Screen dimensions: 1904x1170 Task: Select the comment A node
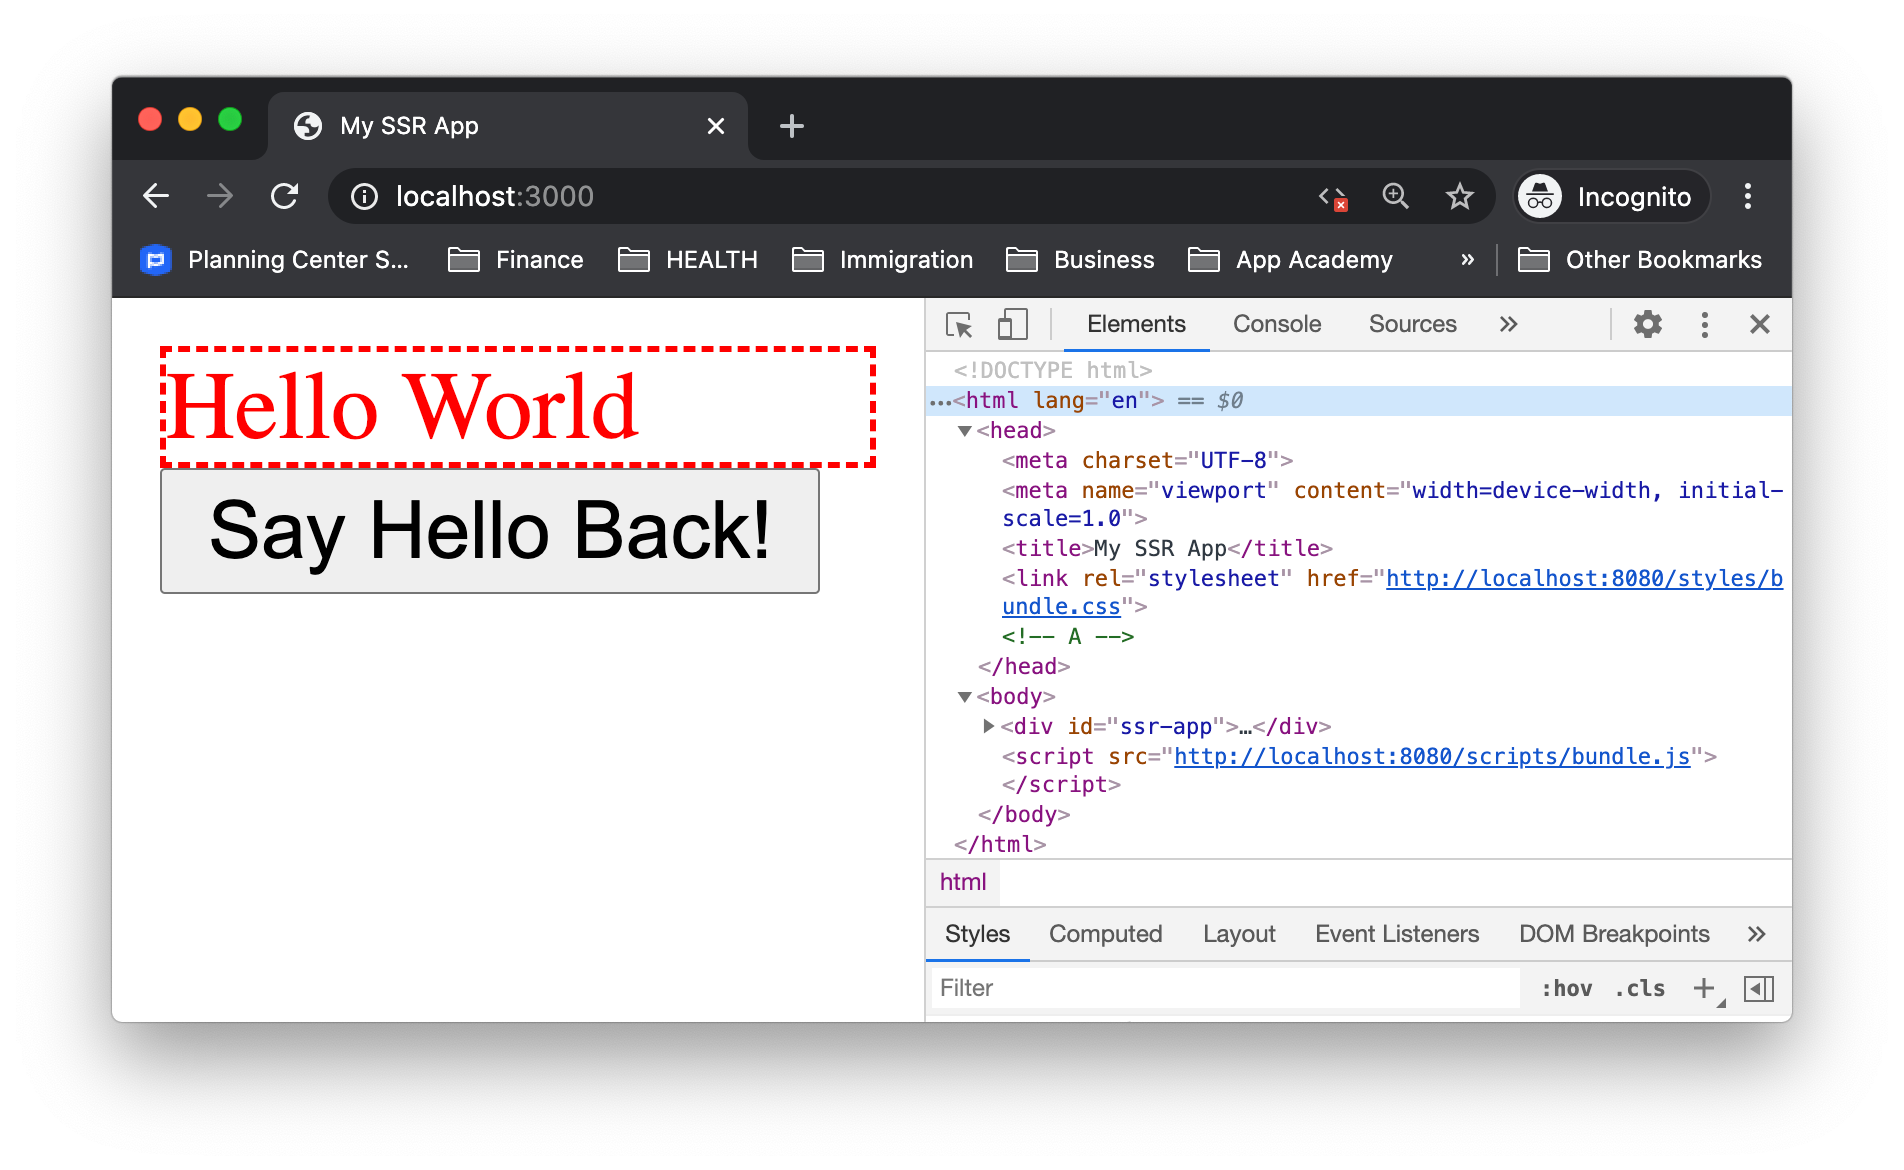coord(1068,637)
